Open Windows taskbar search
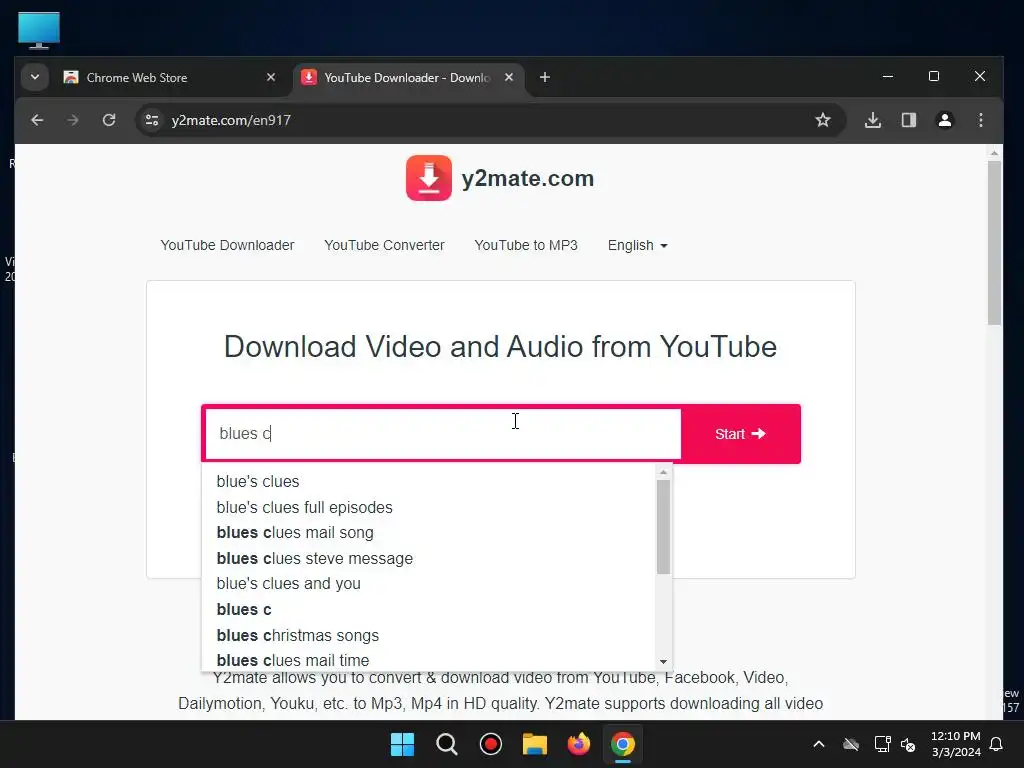The width and height of the screenshot is (1024, 768). [447, 744]
